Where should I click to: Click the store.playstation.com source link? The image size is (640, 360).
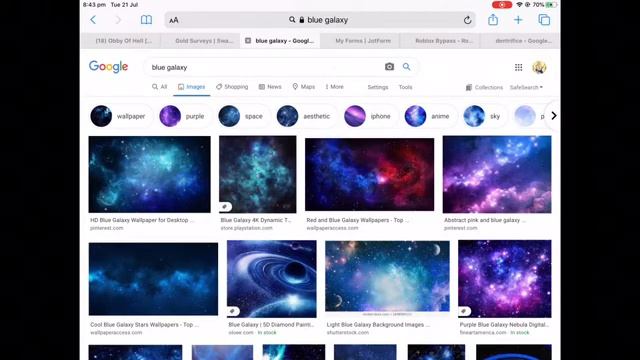click(x=247, y=228)
